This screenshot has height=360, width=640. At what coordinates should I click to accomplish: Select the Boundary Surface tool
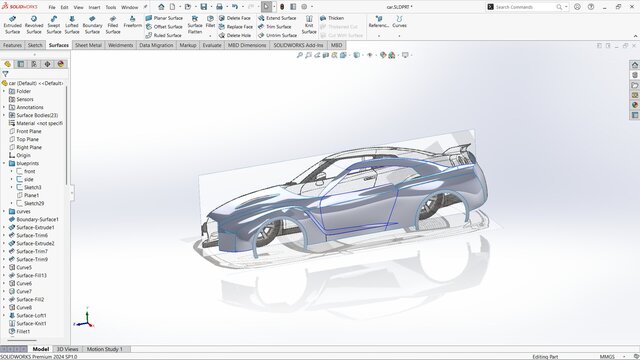(92, 25)
